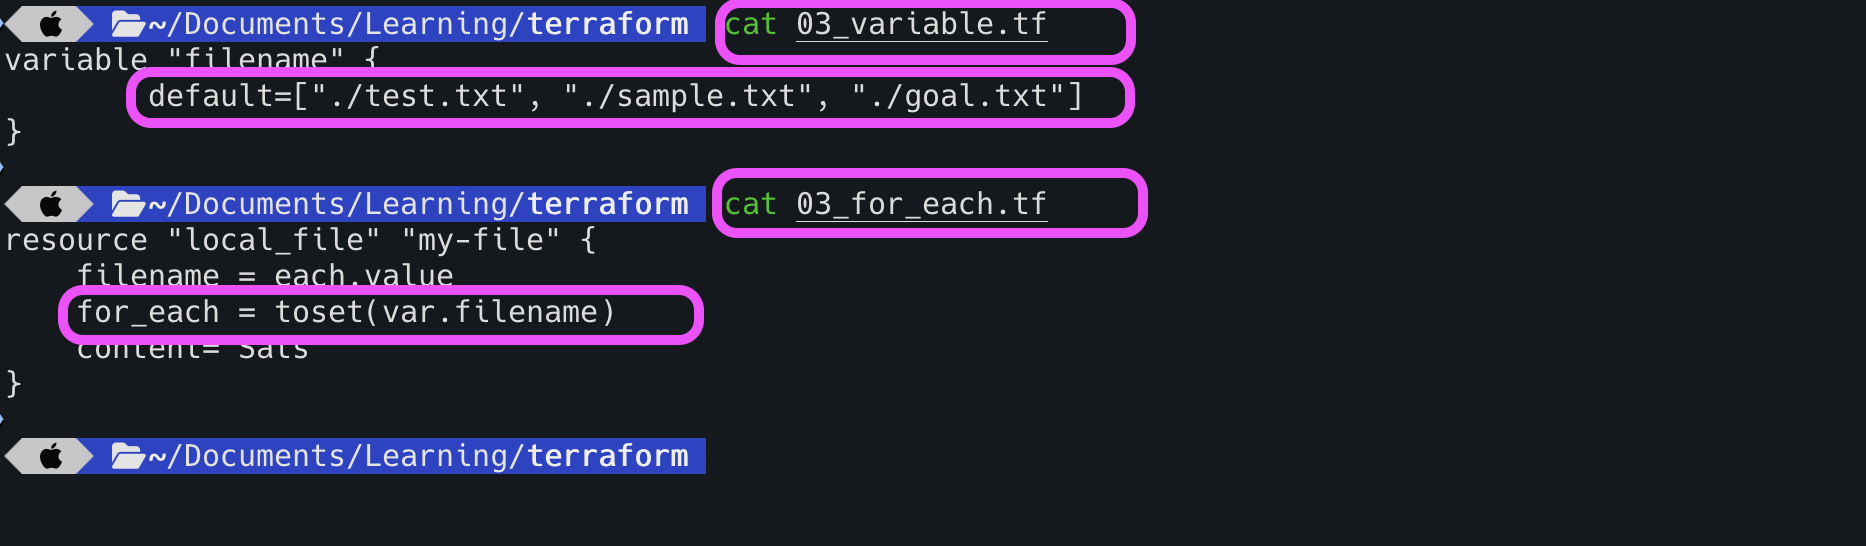
Task: Click the 03_for_each.tf filename
Action: pos(921,204)
